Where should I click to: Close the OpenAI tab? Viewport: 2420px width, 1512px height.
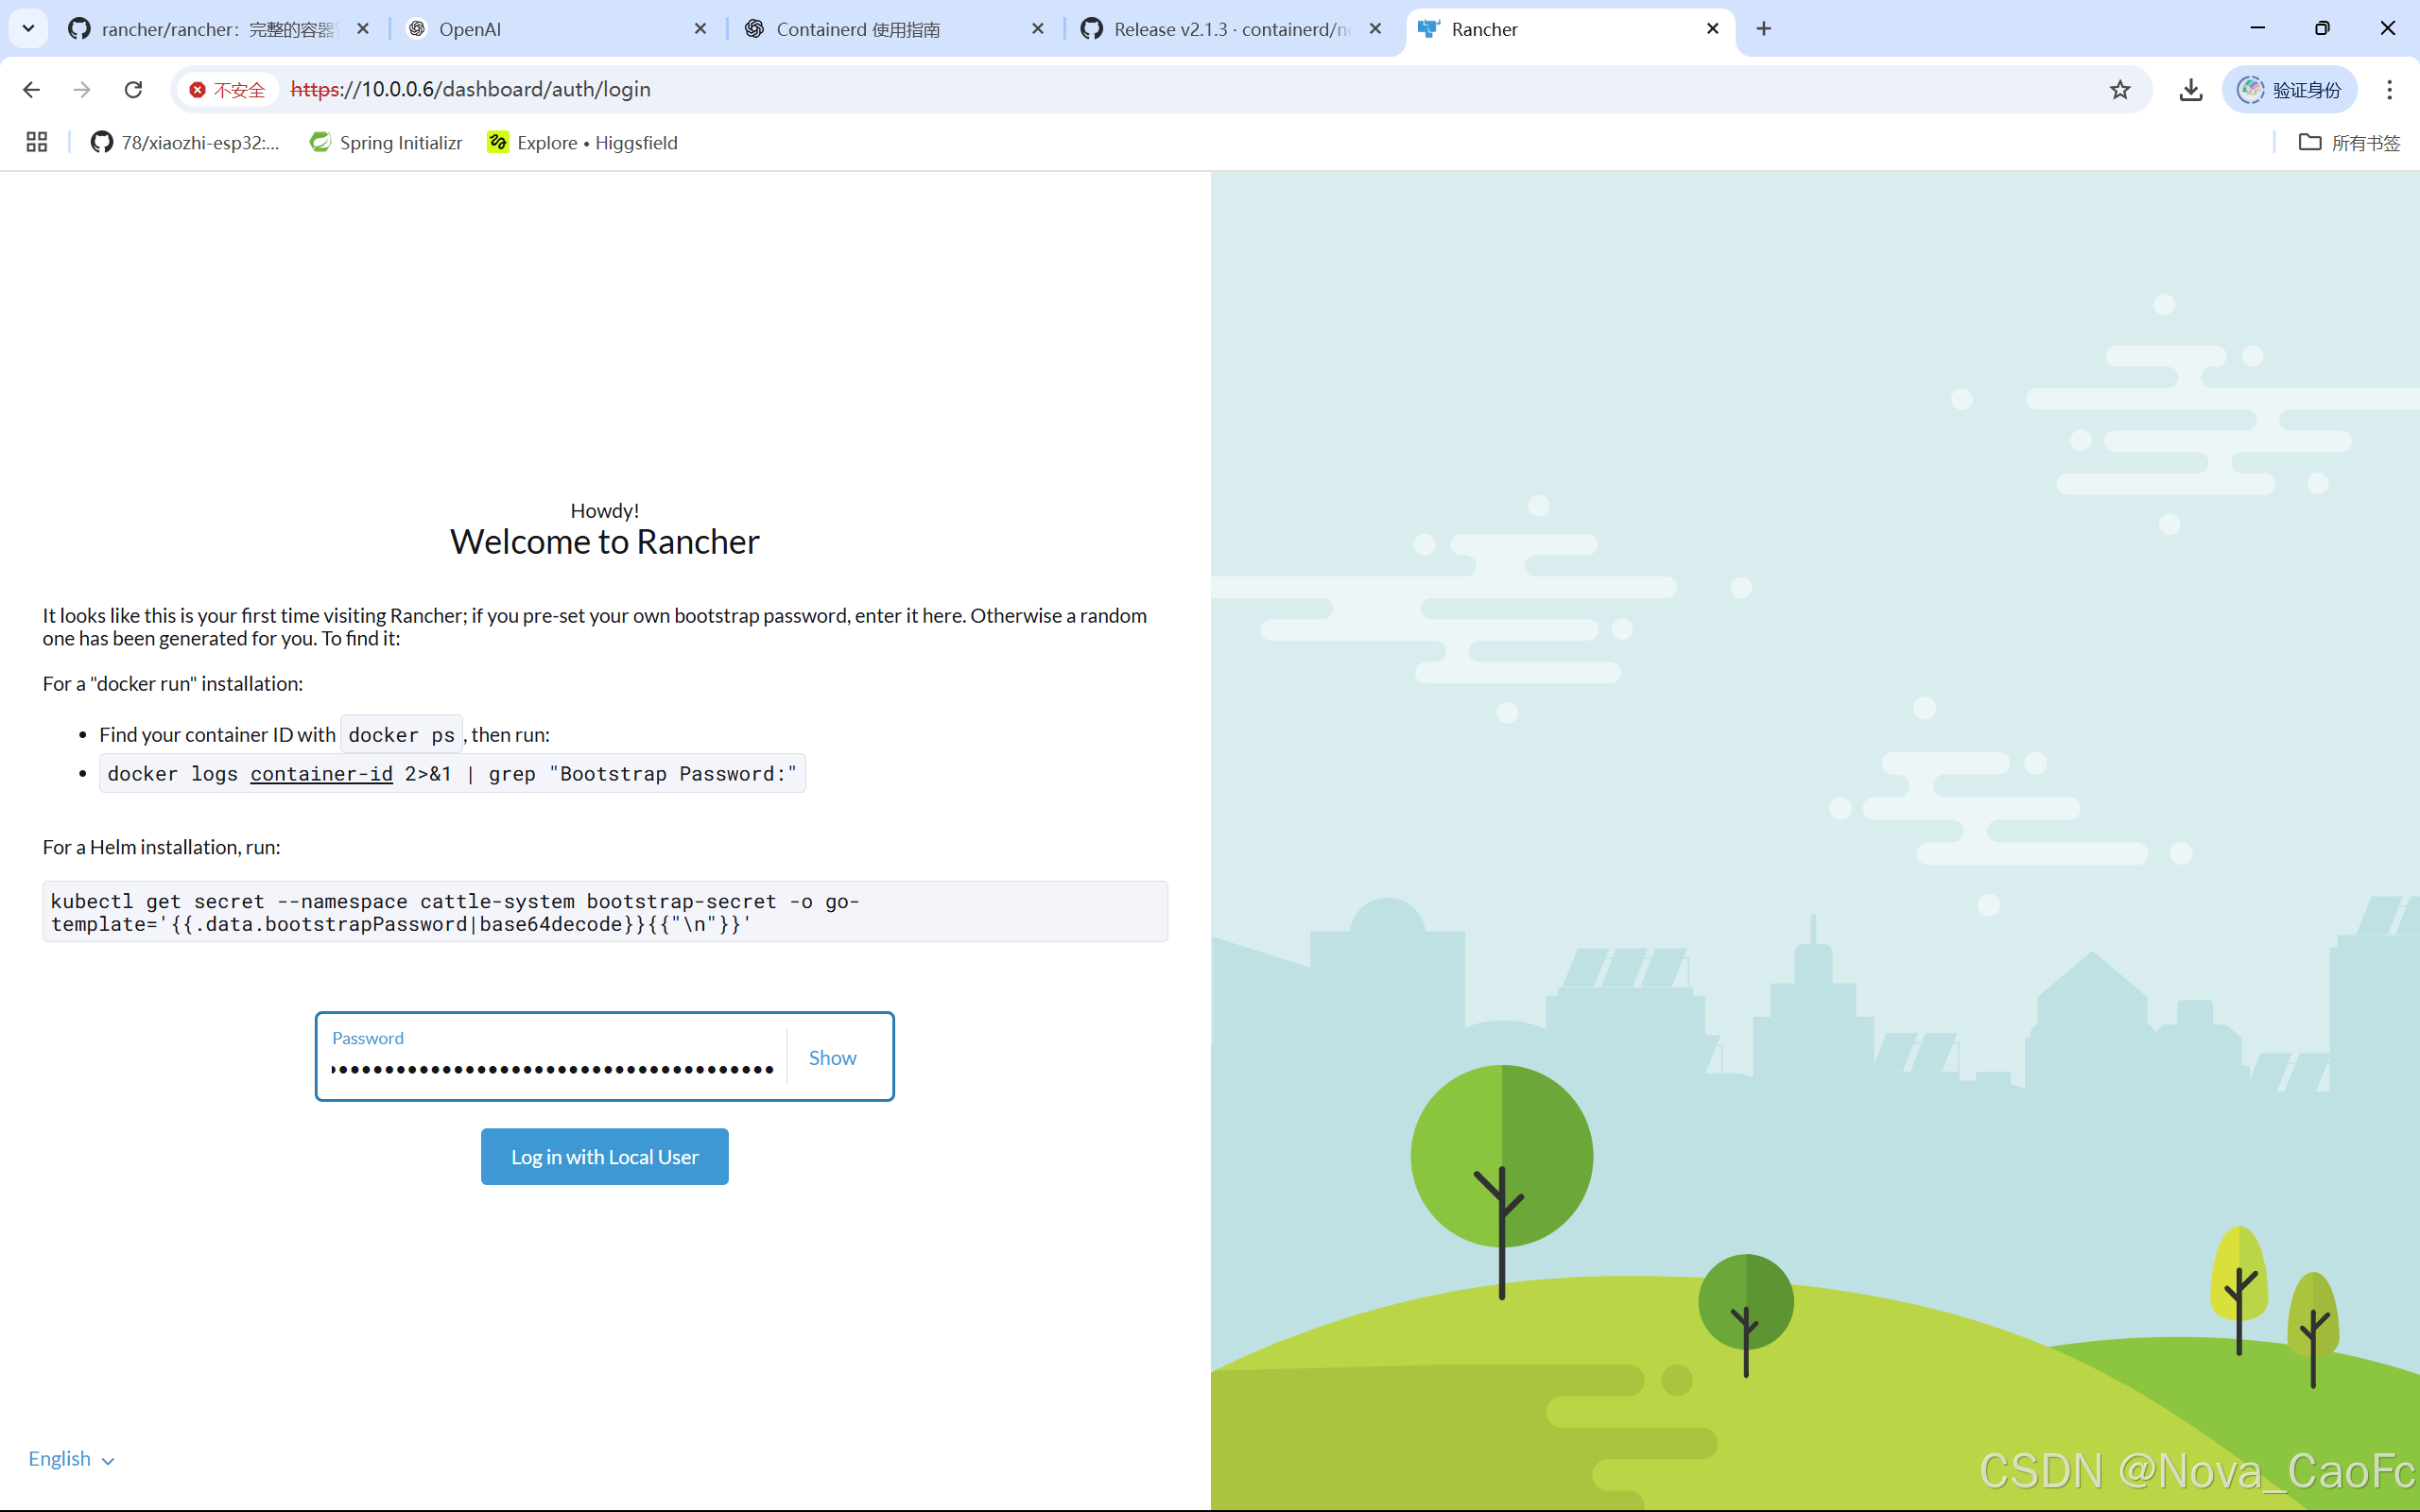pyautogui.click(x=700, y=29)
